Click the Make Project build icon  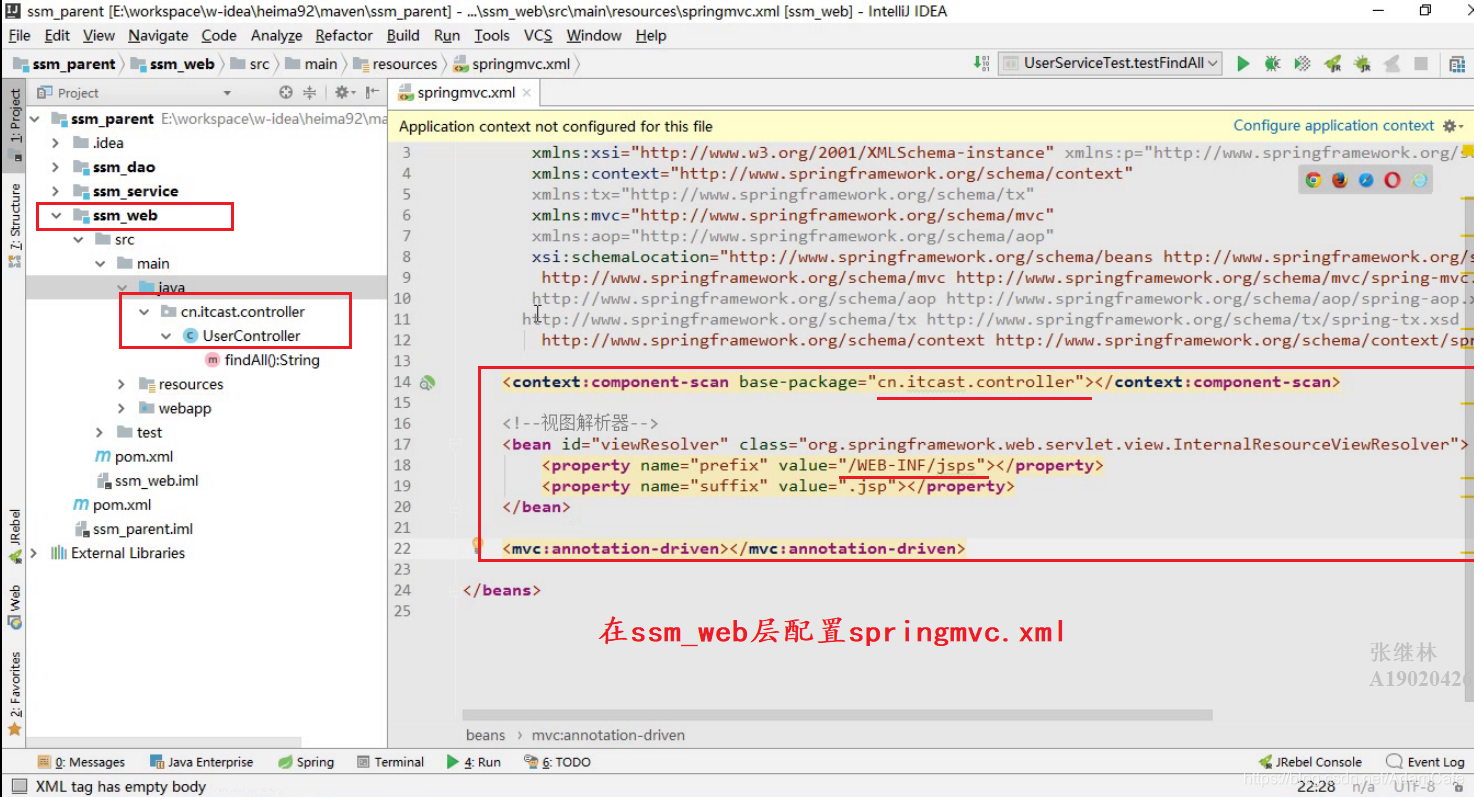[981, 63]
